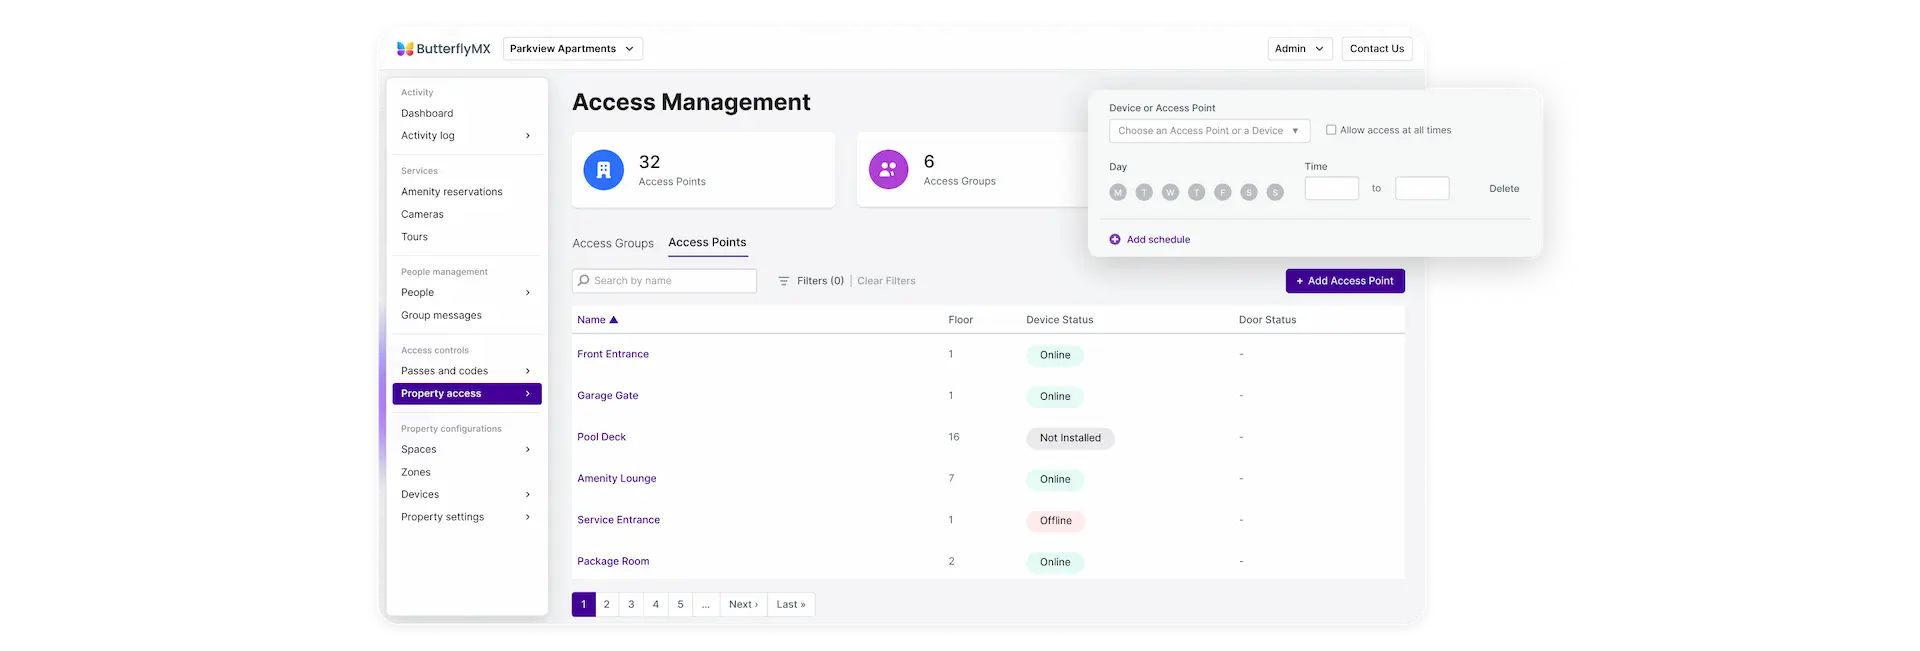Image resolution: width=1920 pixels, height=651 pixels.
Task: Click the Delete schedule link
Action: 1504,189
